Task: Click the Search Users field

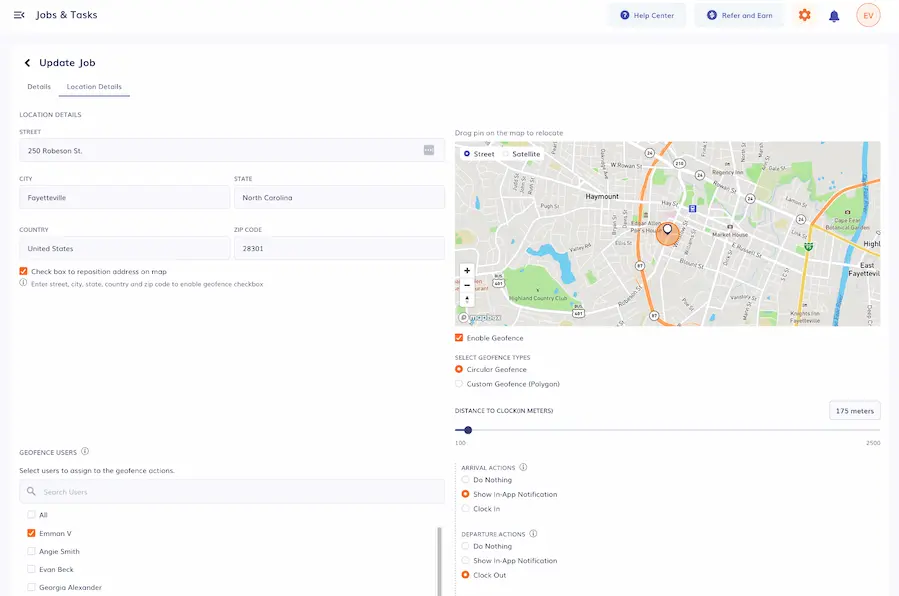Action: coord(232,492)
